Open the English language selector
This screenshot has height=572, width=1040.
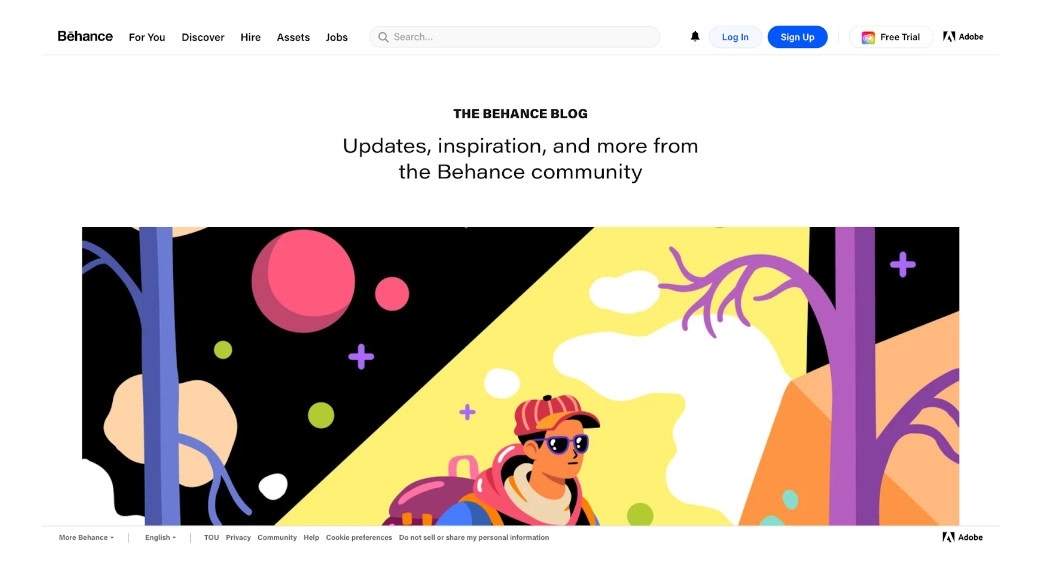click(x=161, y=537)
